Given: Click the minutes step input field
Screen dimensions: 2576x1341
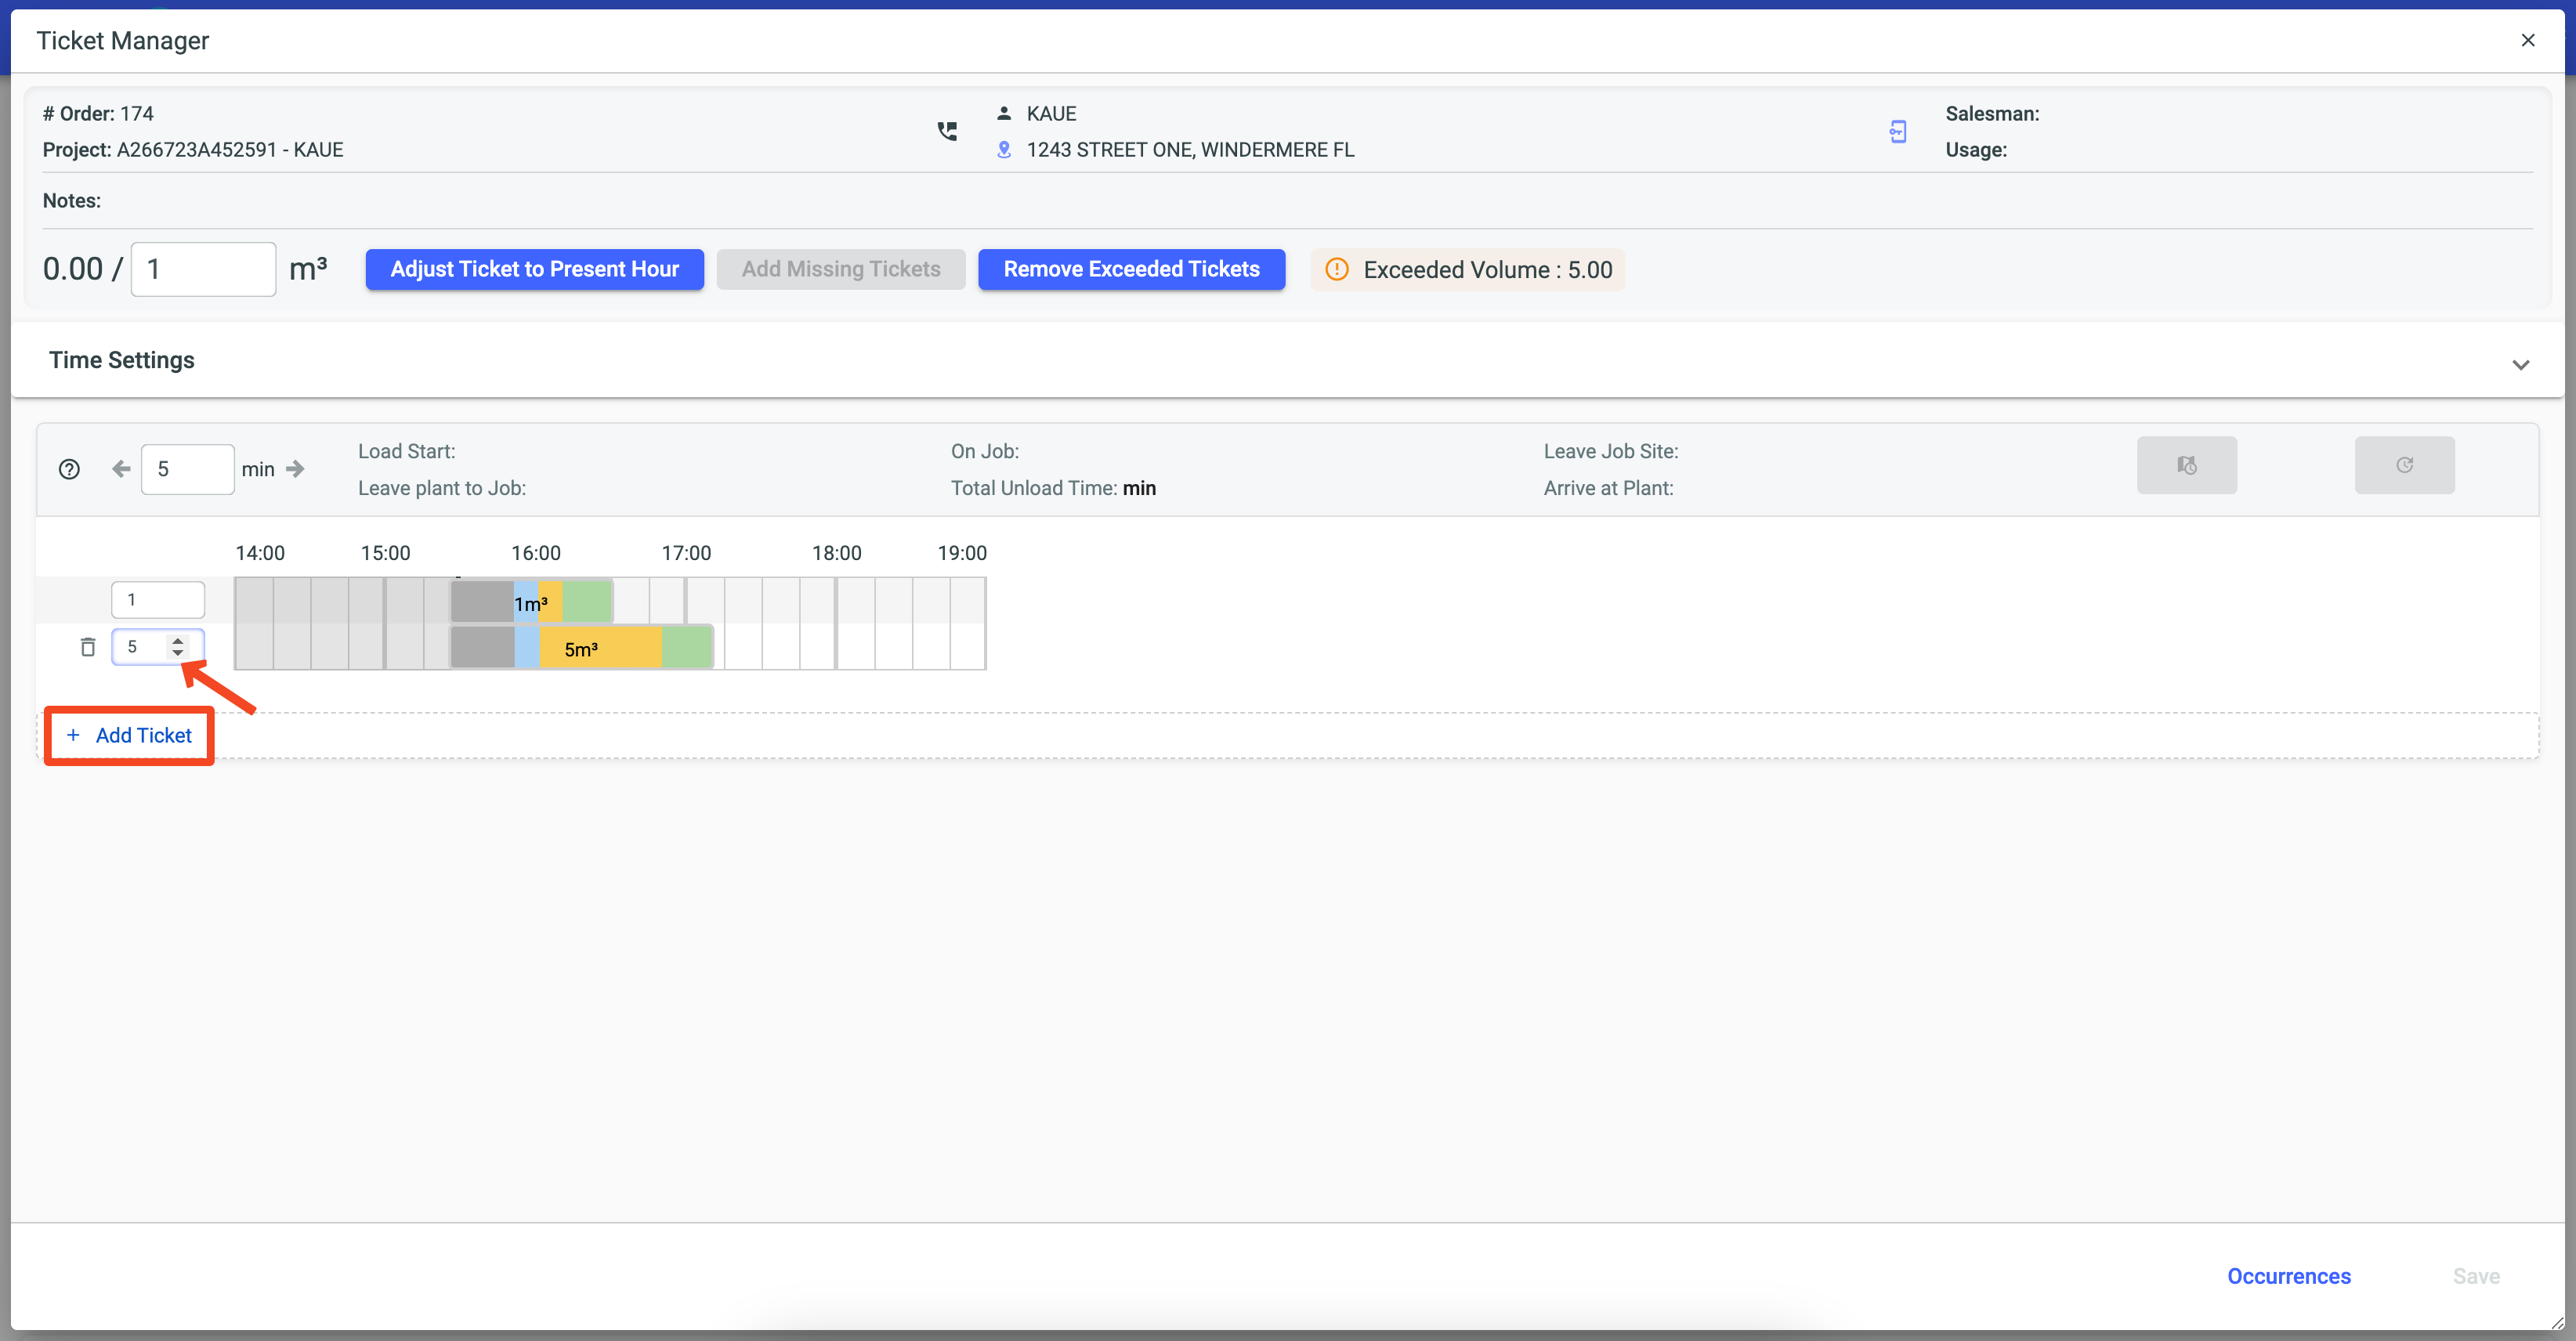Looking at the screenshot, I should coord(187,469).
